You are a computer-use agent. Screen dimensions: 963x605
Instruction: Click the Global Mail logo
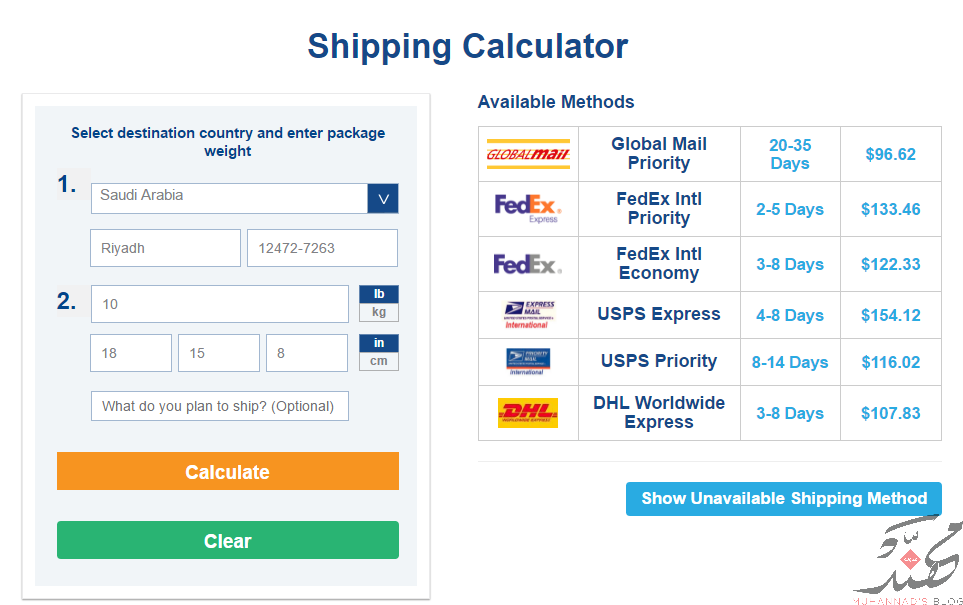coord(528,154)
